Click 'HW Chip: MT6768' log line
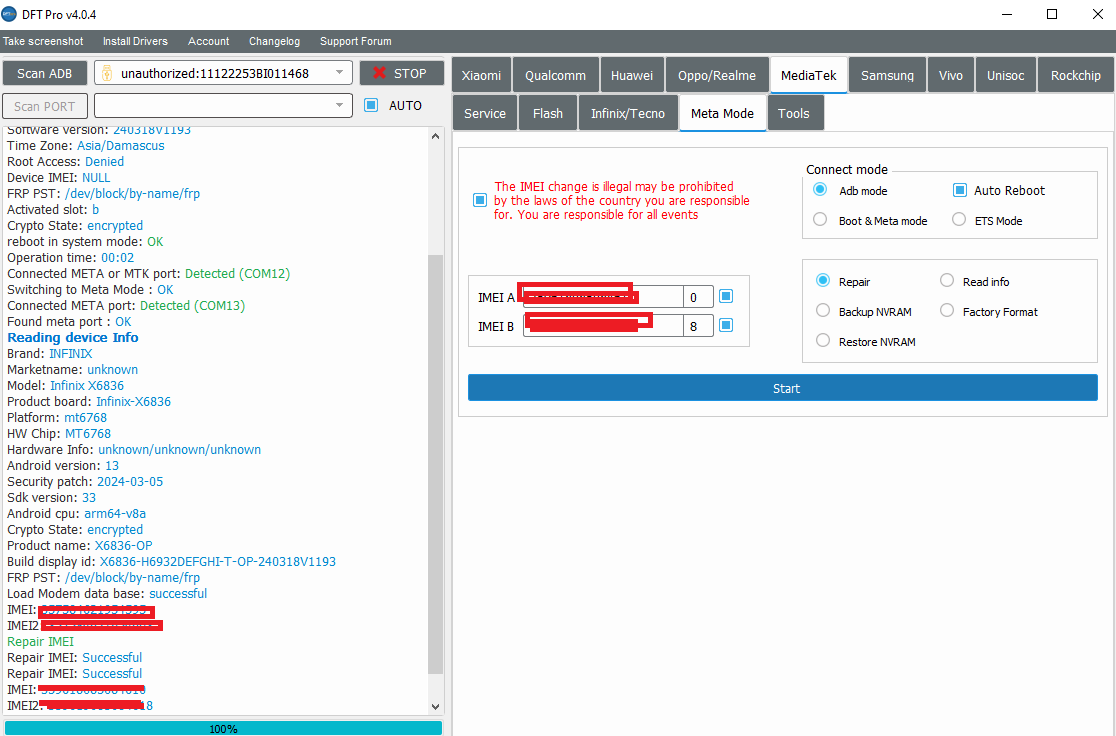Viewport: 1116px width, 736px height. [x=59, y=433]
